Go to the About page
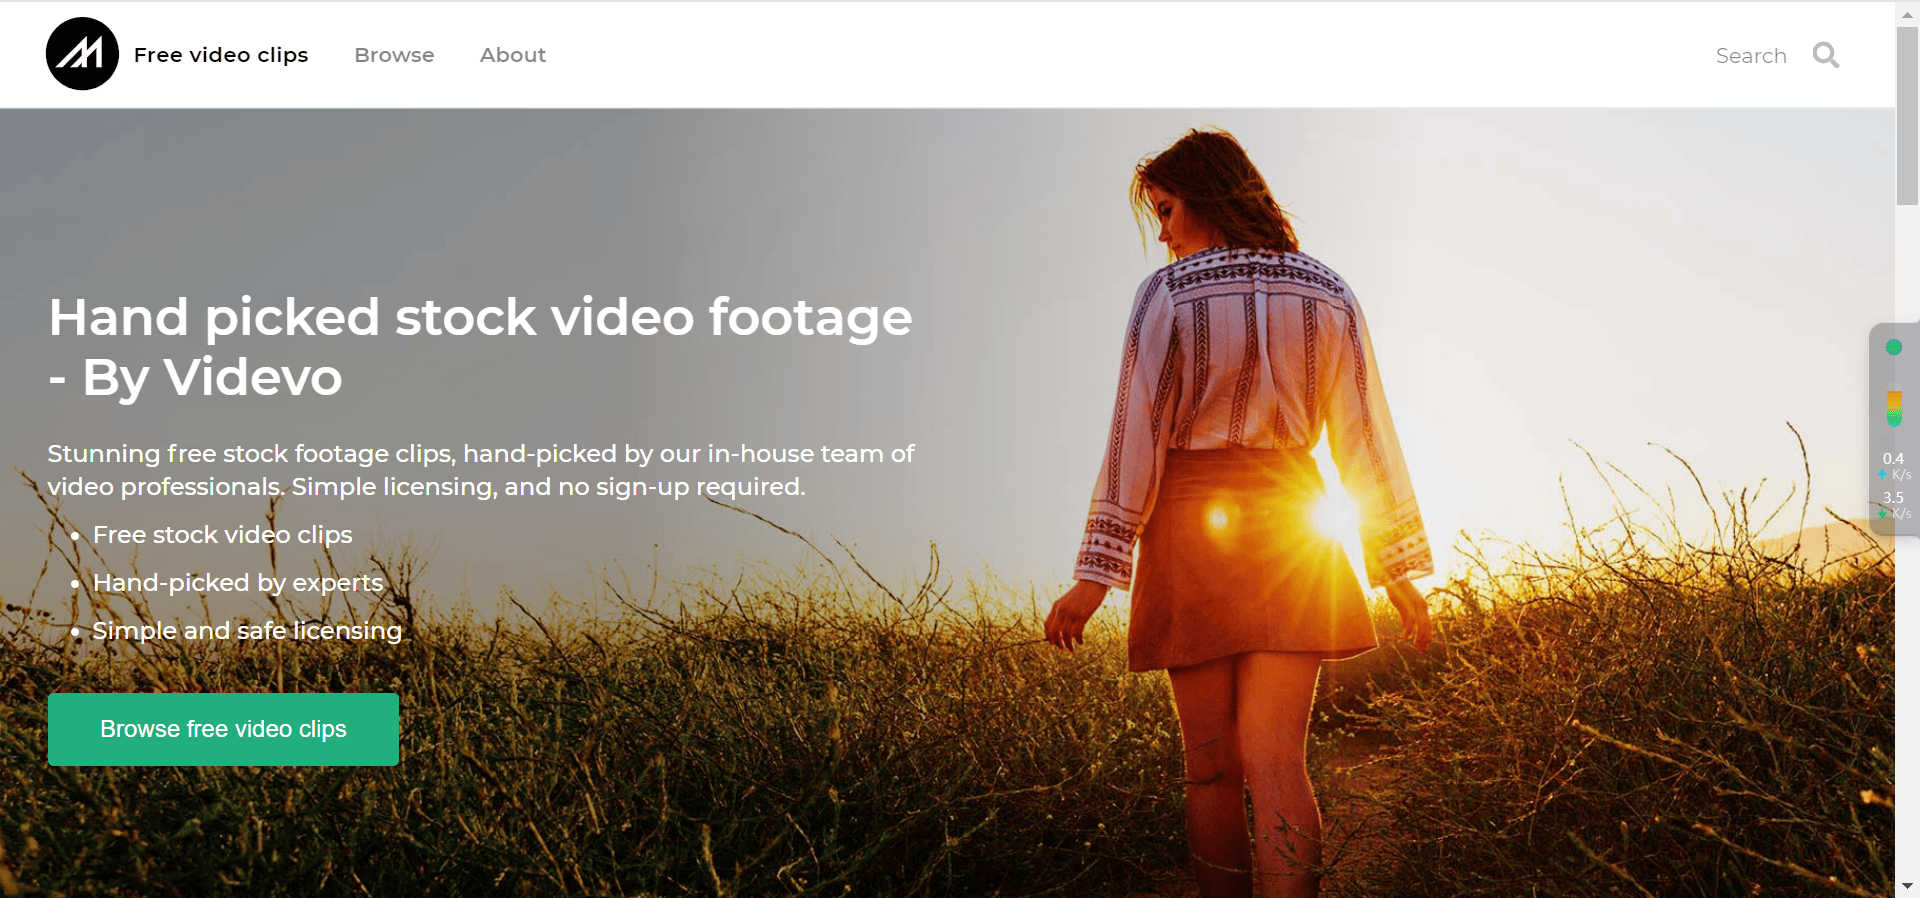This screenshot has height=898, width=1920. coord(512,55)
